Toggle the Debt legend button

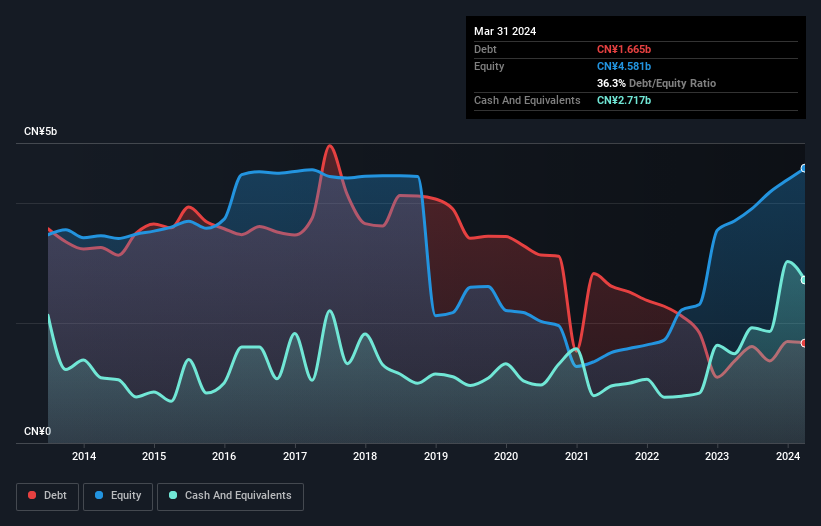coord(48,496)
